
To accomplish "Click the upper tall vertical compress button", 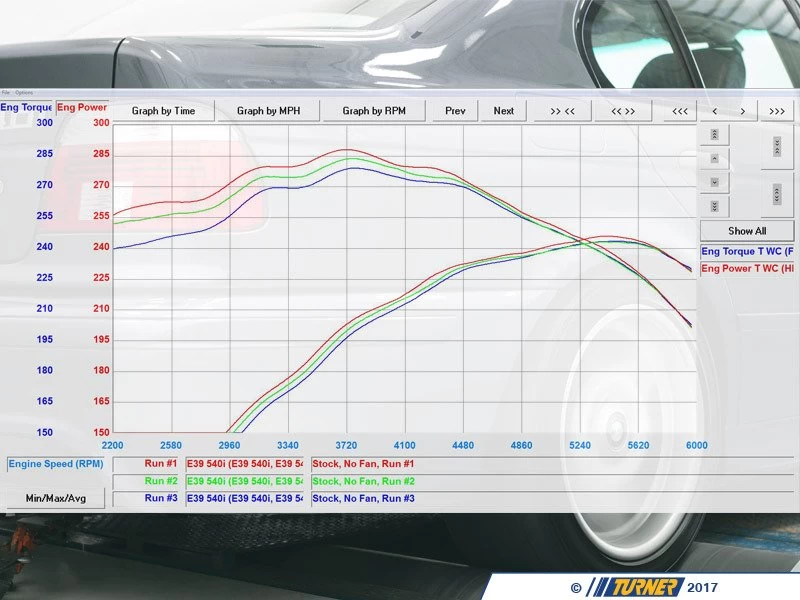I will pyautogui.click(x=777, y=147).
